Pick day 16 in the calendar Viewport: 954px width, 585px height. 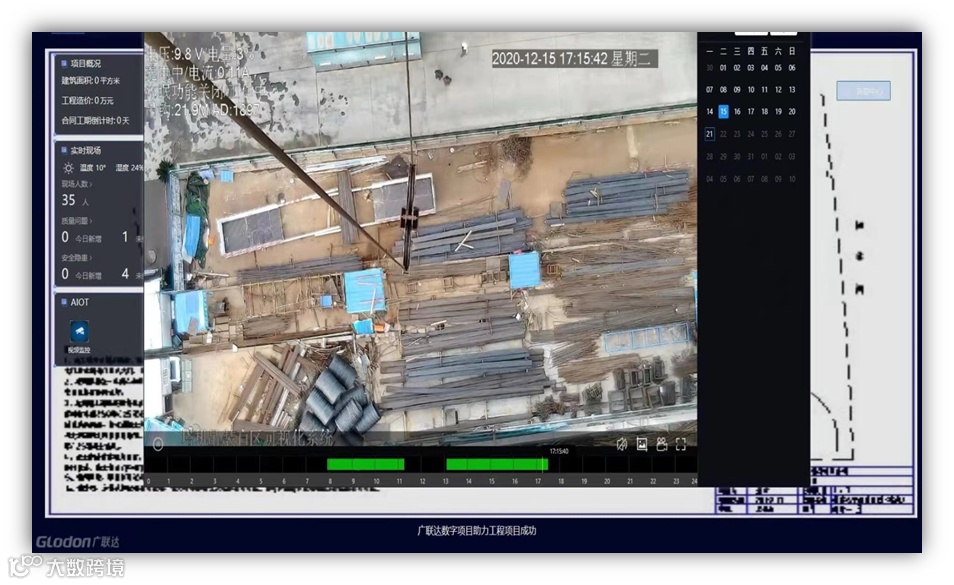(x=737, y=112)
